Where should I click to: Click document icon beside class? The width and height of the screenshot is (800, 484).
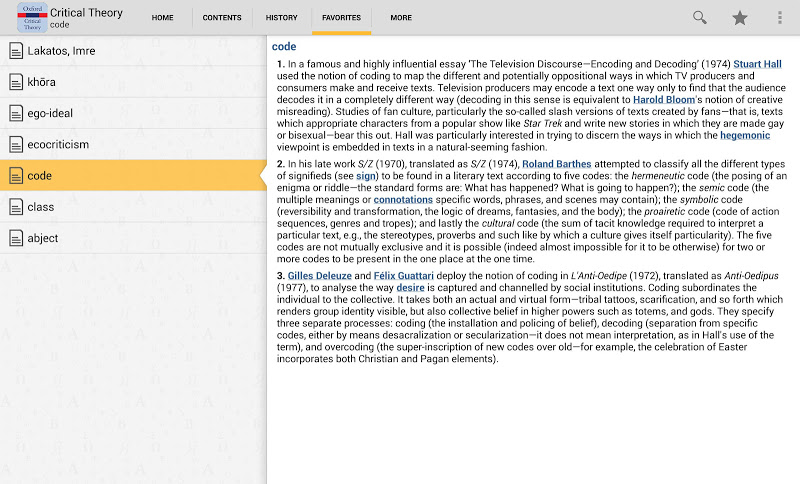[x=16, y=207]
